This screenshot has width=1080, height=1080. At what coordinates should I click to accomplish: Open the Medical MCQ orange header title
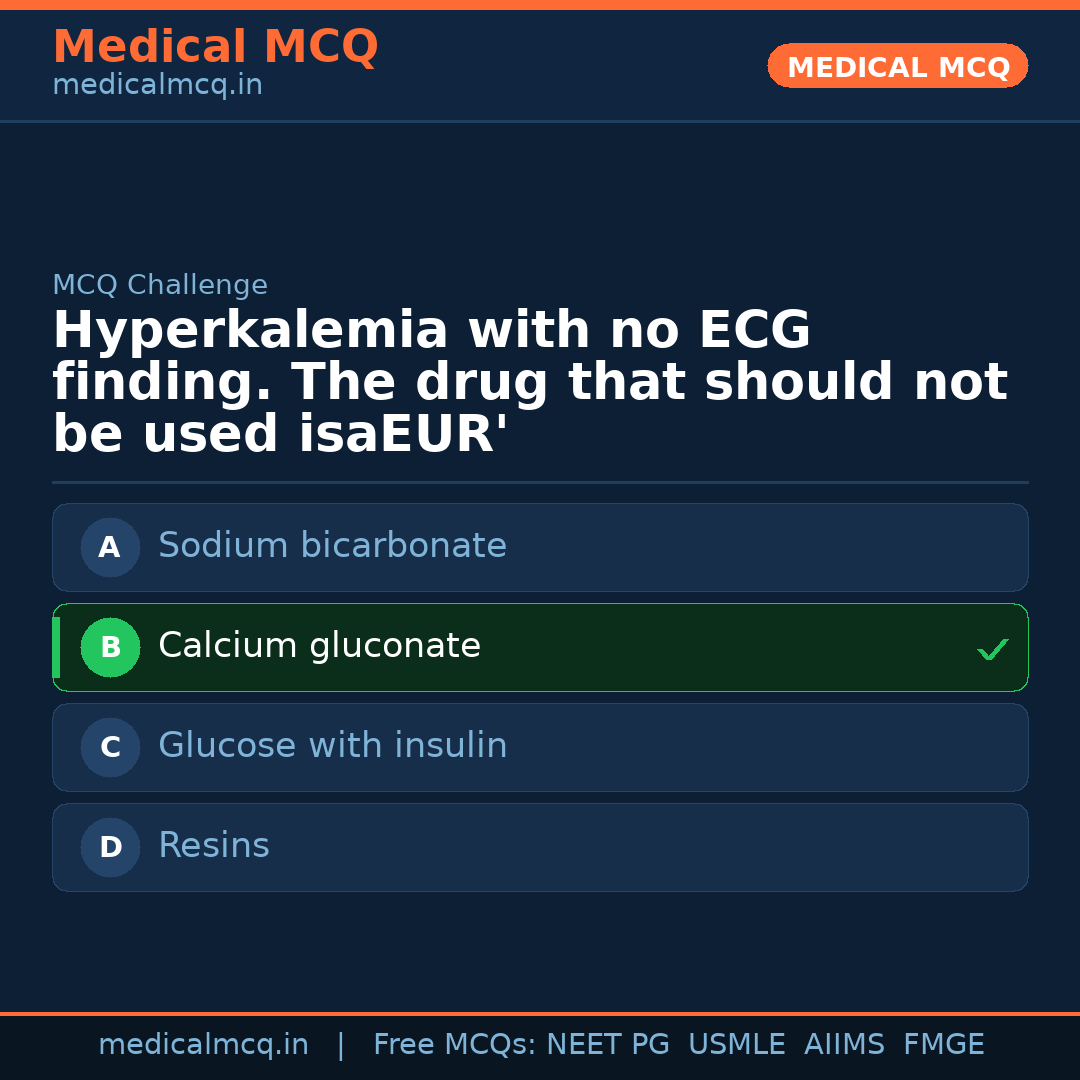[215, 47]
